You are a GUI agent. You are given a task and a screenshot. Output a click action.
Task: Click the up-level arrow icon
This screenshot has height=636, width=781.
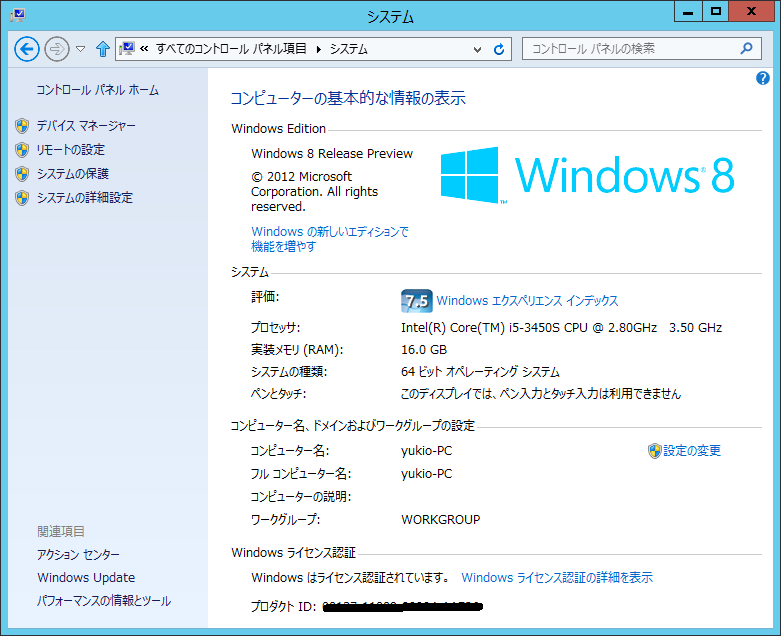coord(102,49)
